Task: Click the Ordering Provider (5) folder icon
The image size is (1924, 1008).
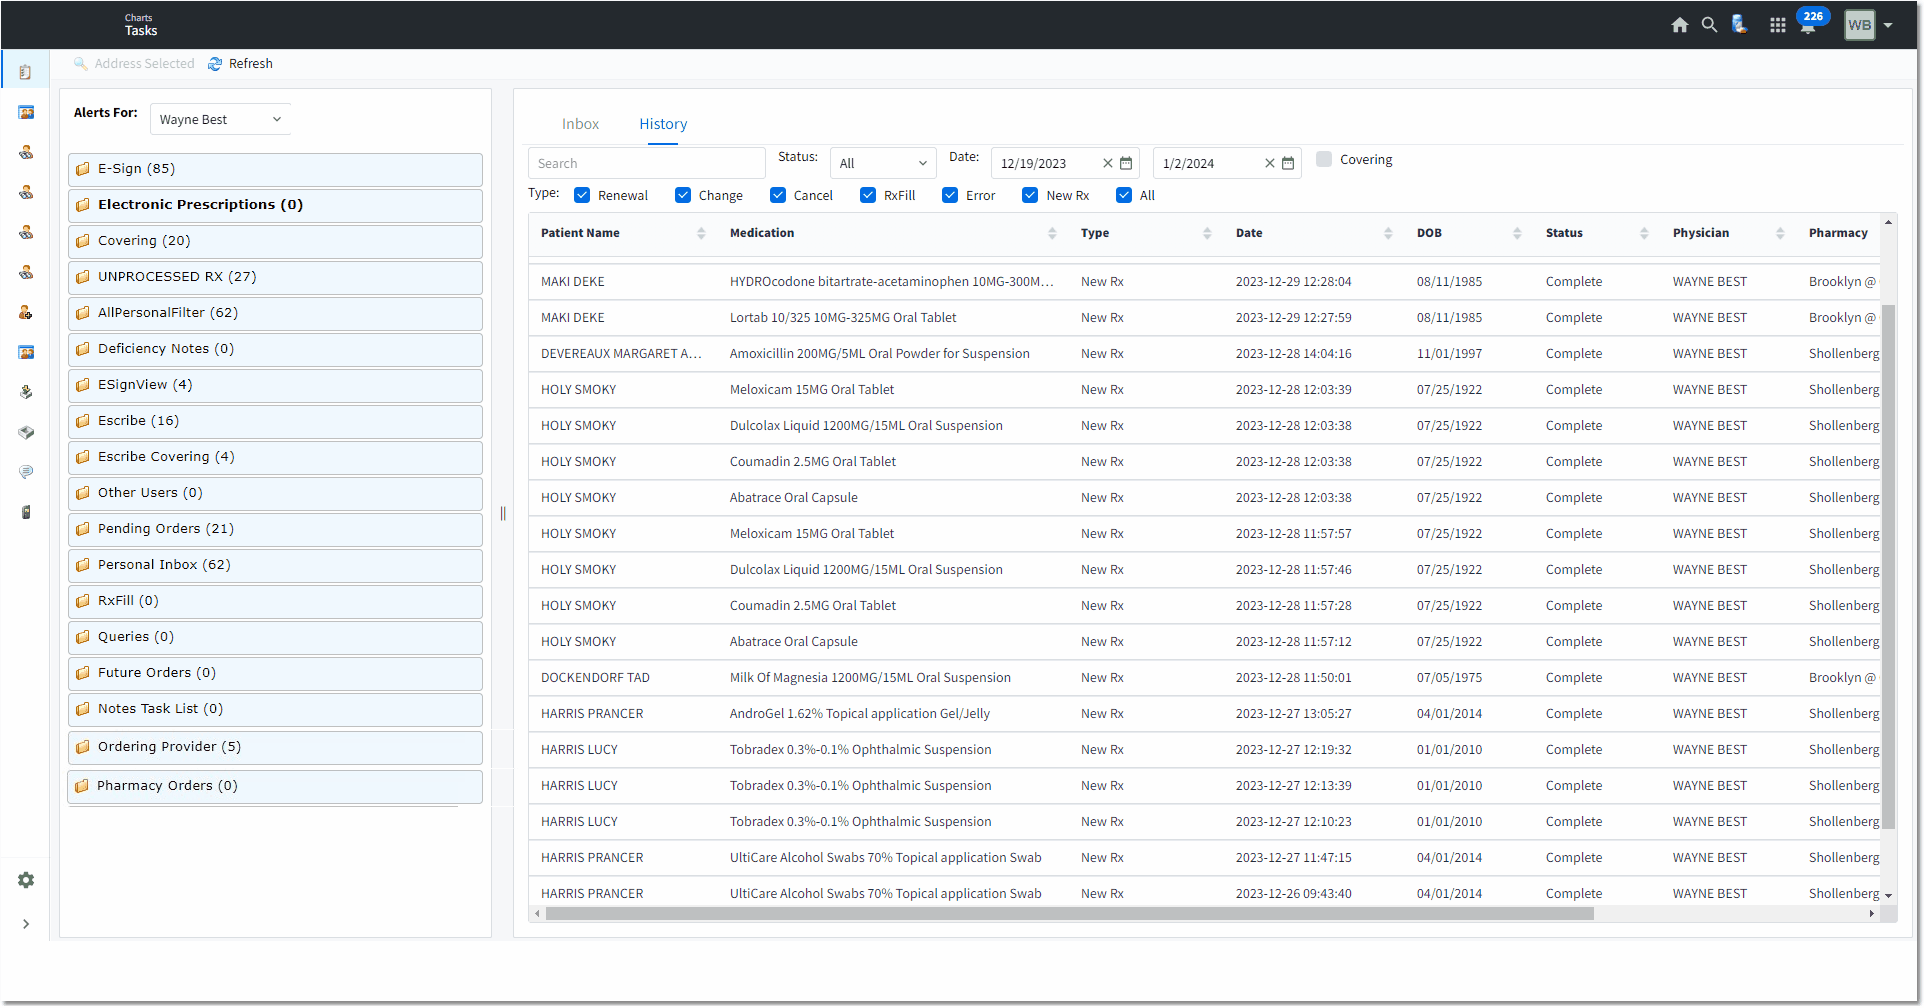Action: coord(83,747)
